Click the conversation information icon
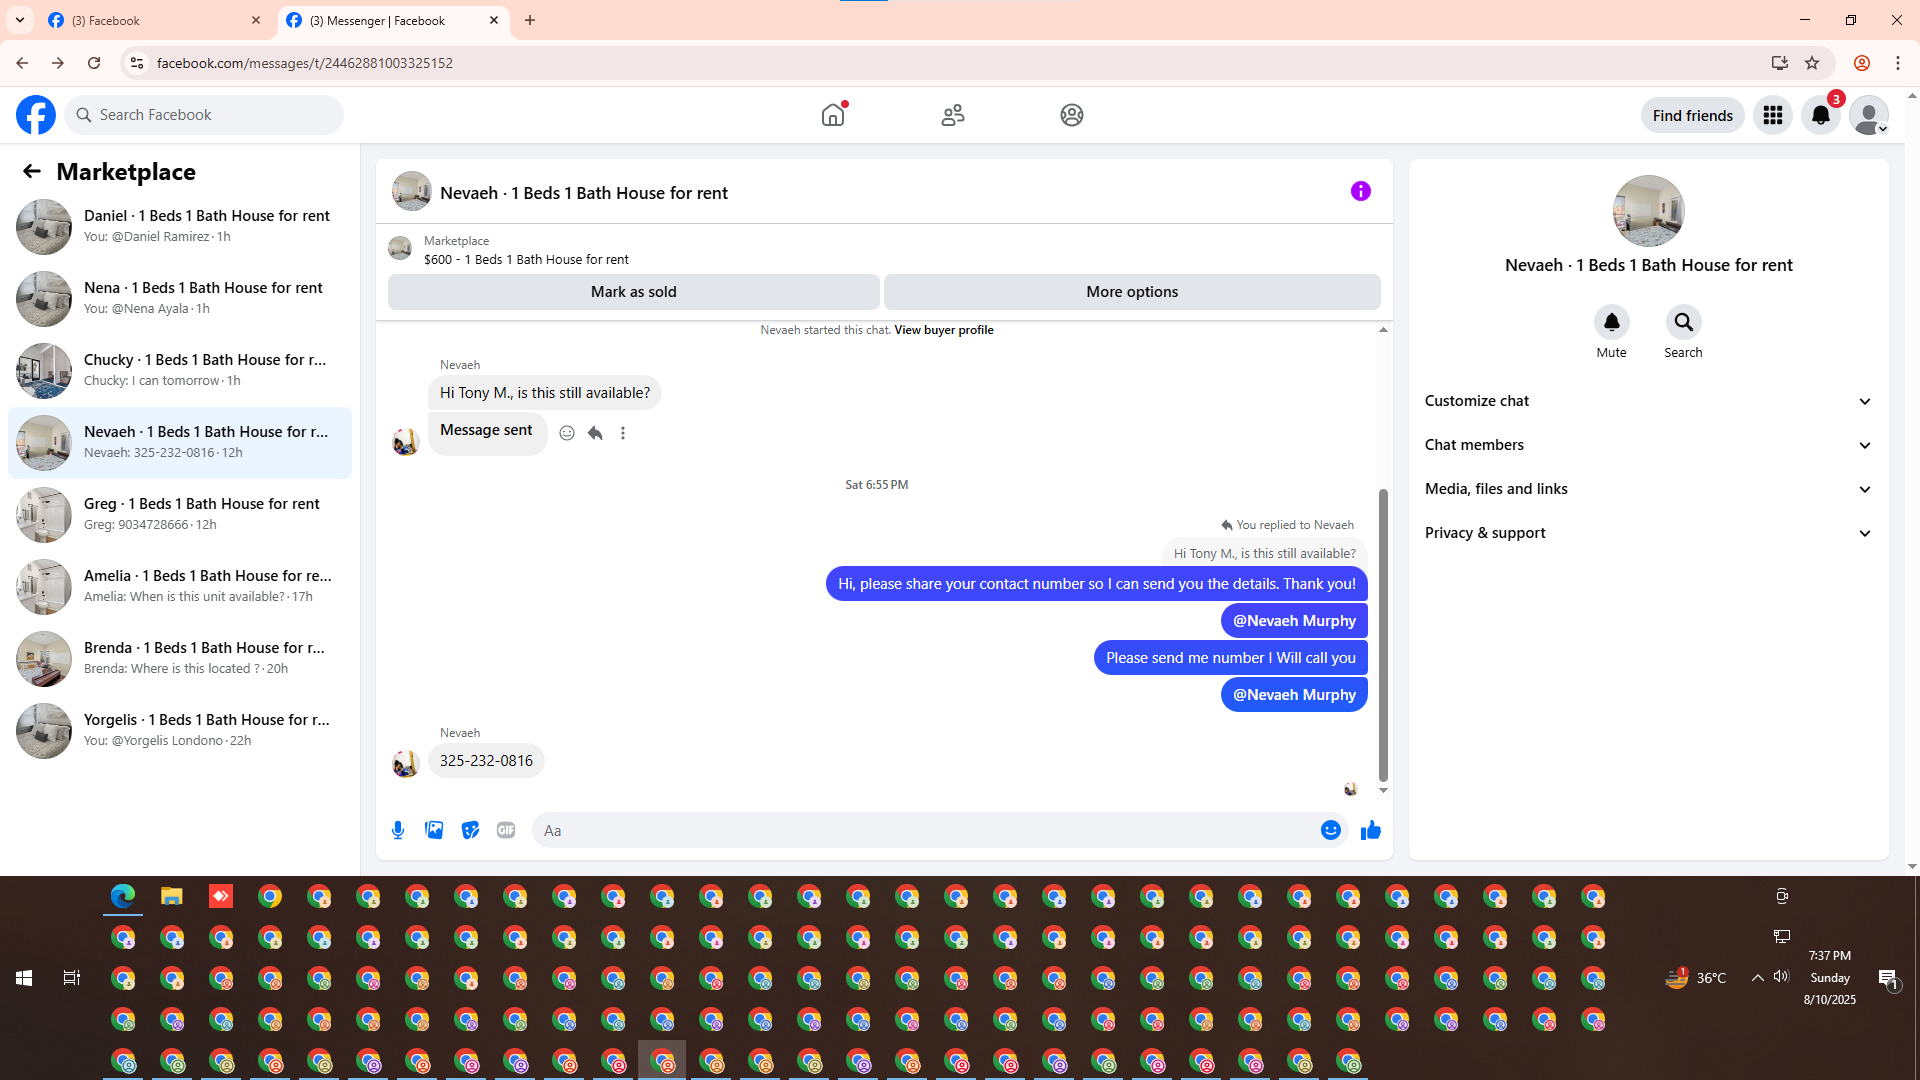 1360,191
